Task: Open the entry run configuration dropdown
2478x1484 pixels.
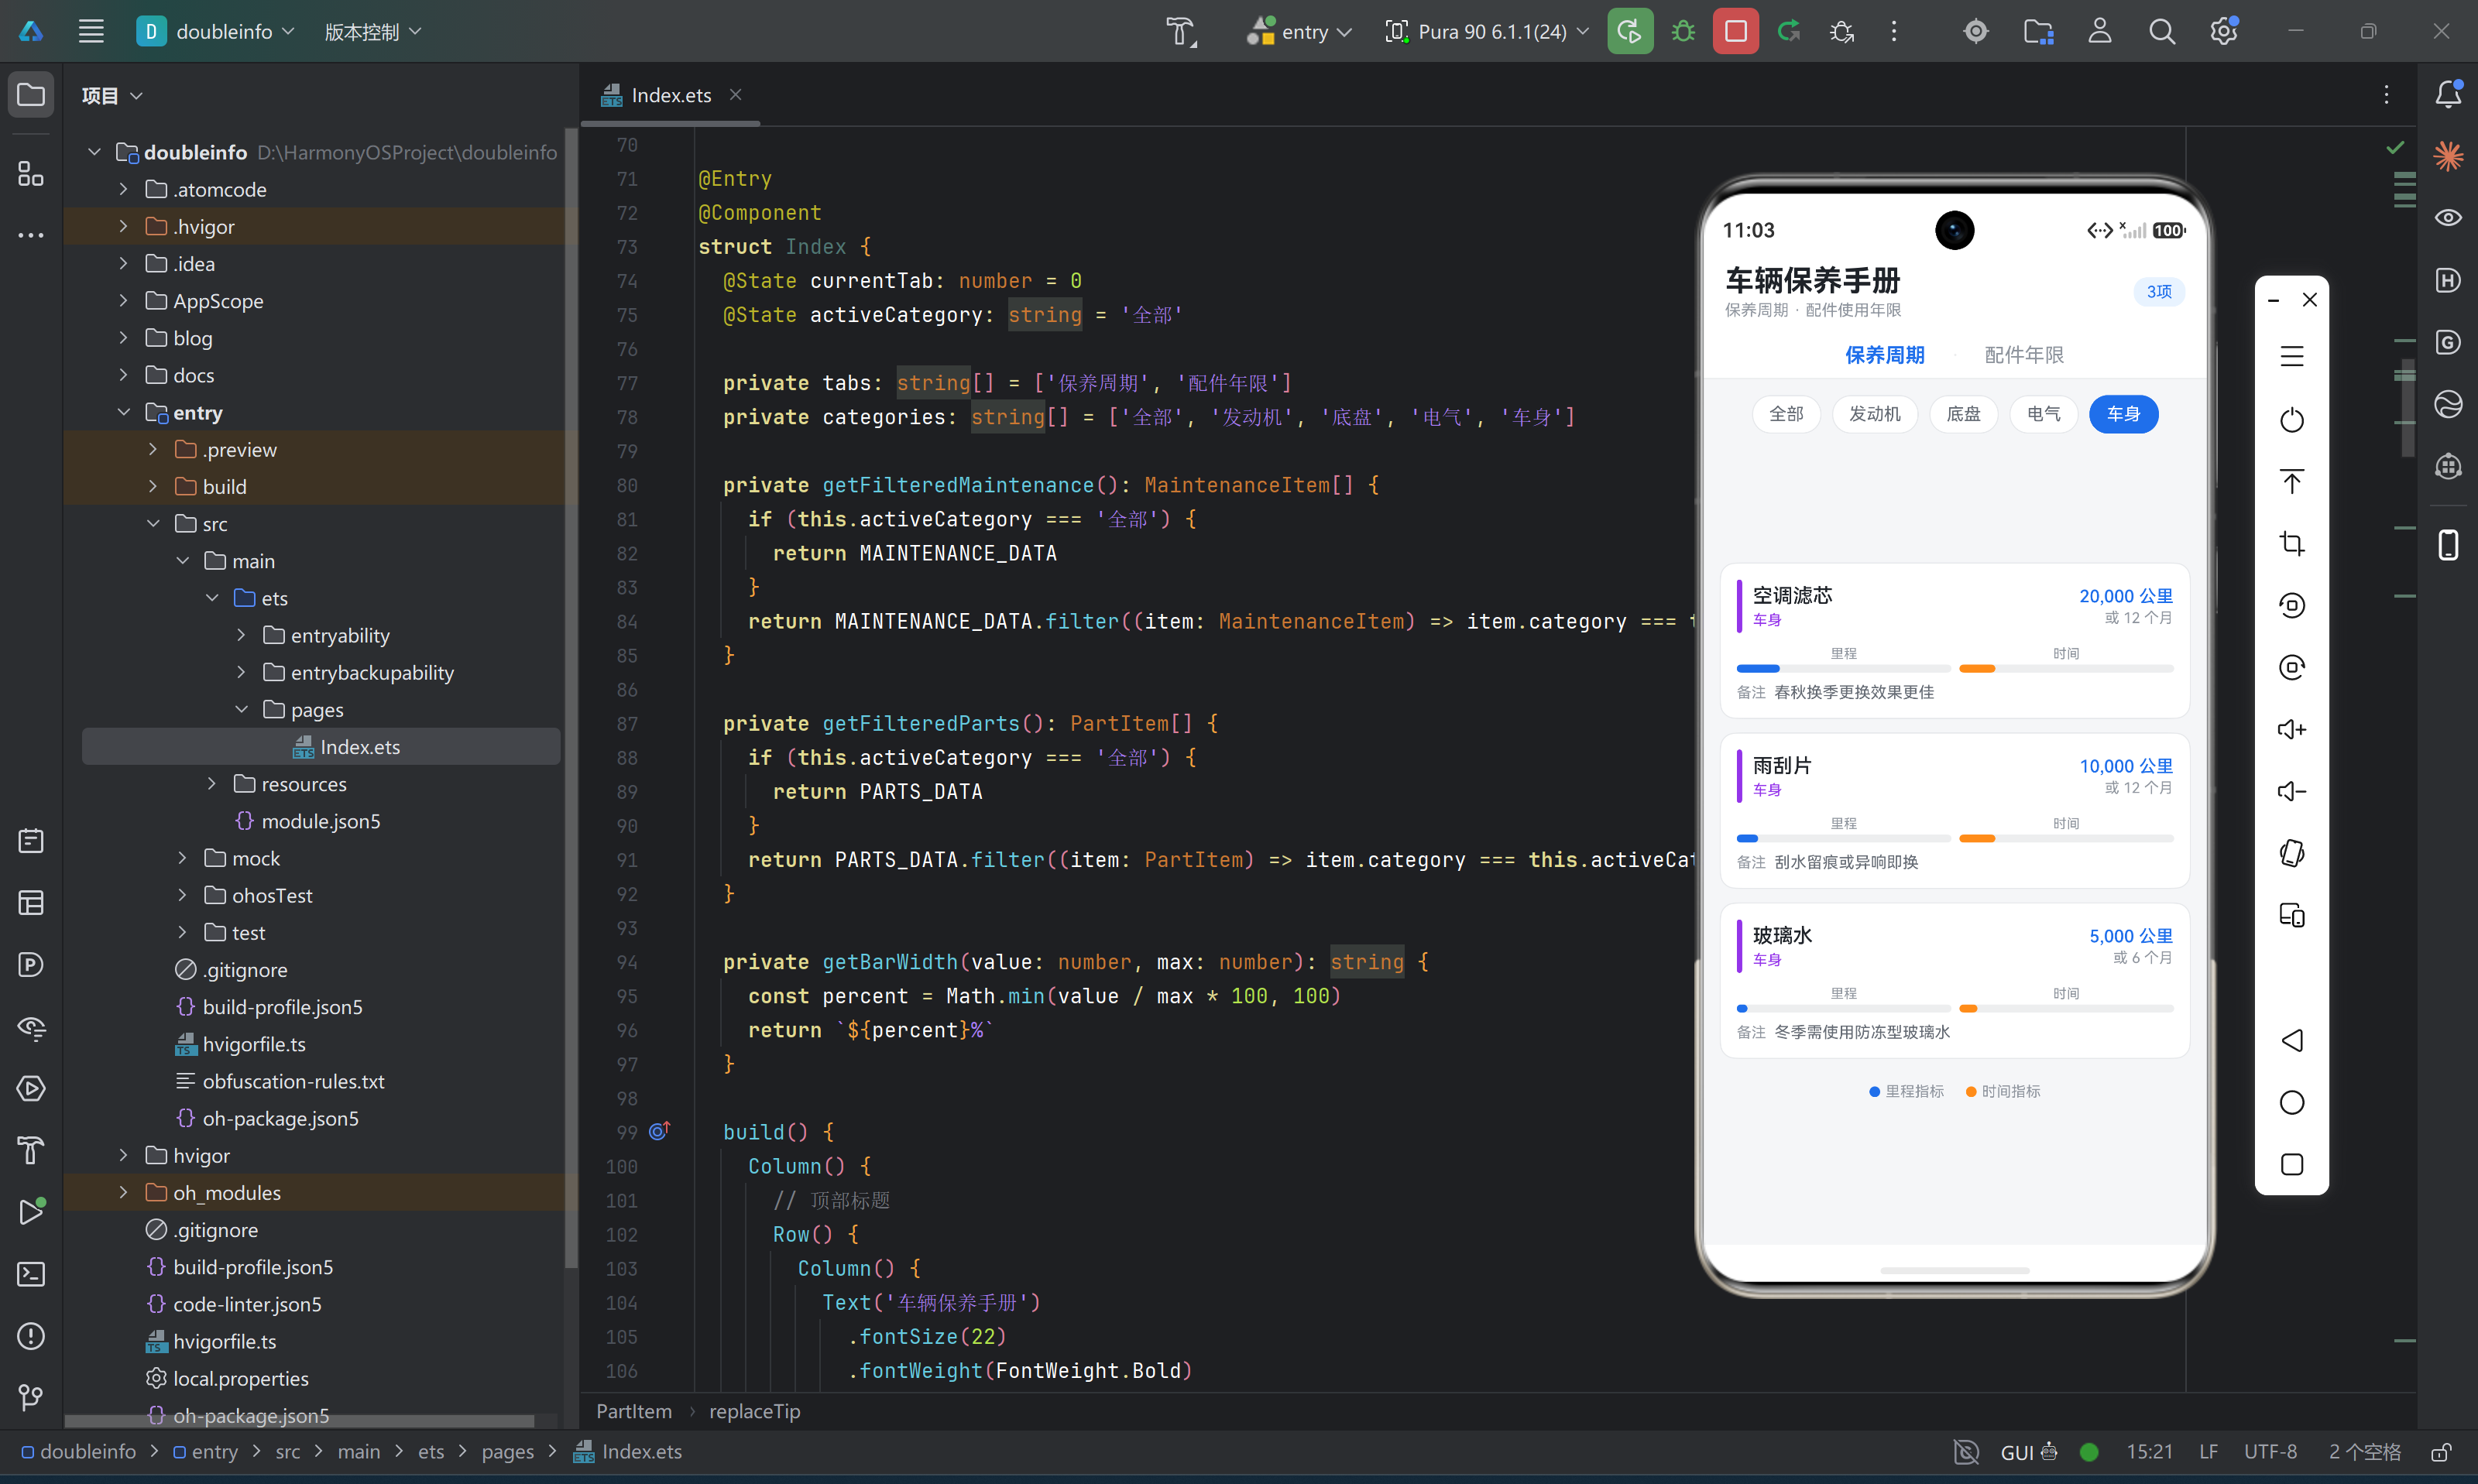Action: pos(1299,31)
